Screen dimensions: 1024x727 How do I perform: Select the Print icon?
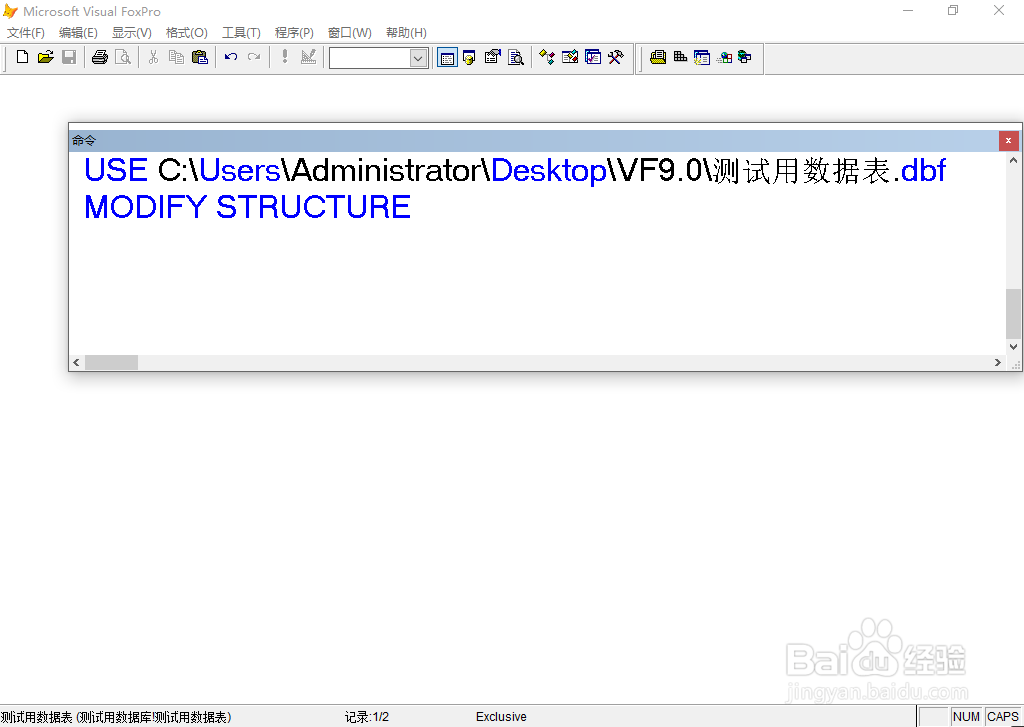click(99, 57)
